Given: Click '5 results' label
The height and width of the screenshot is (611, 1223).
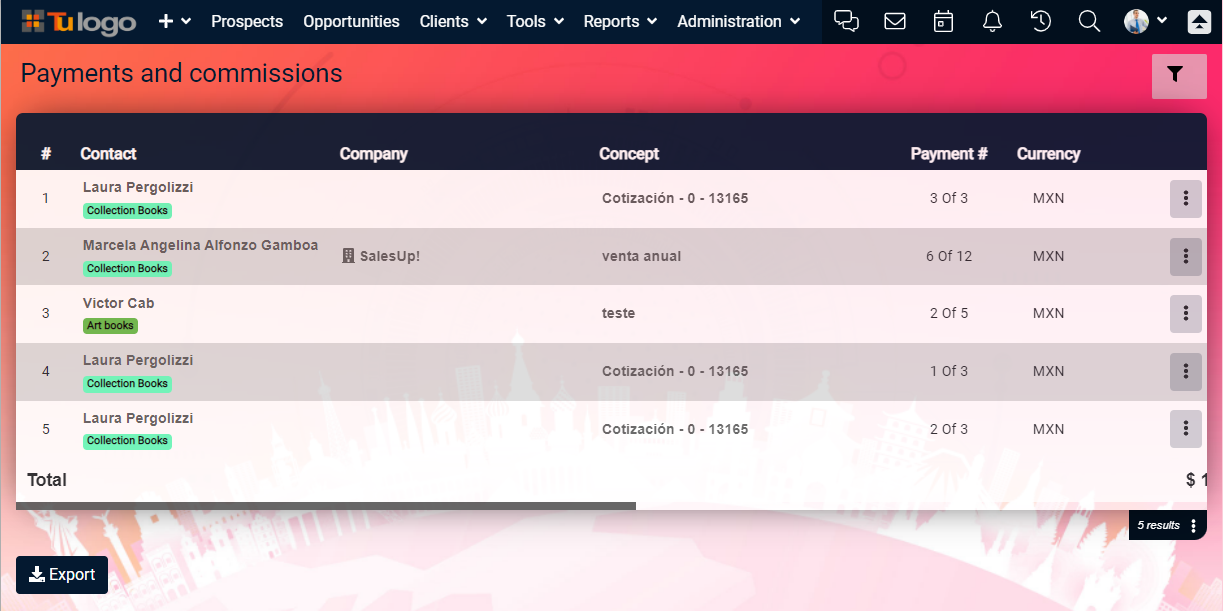Looking at the screenshot, I should pos(1158,525).
